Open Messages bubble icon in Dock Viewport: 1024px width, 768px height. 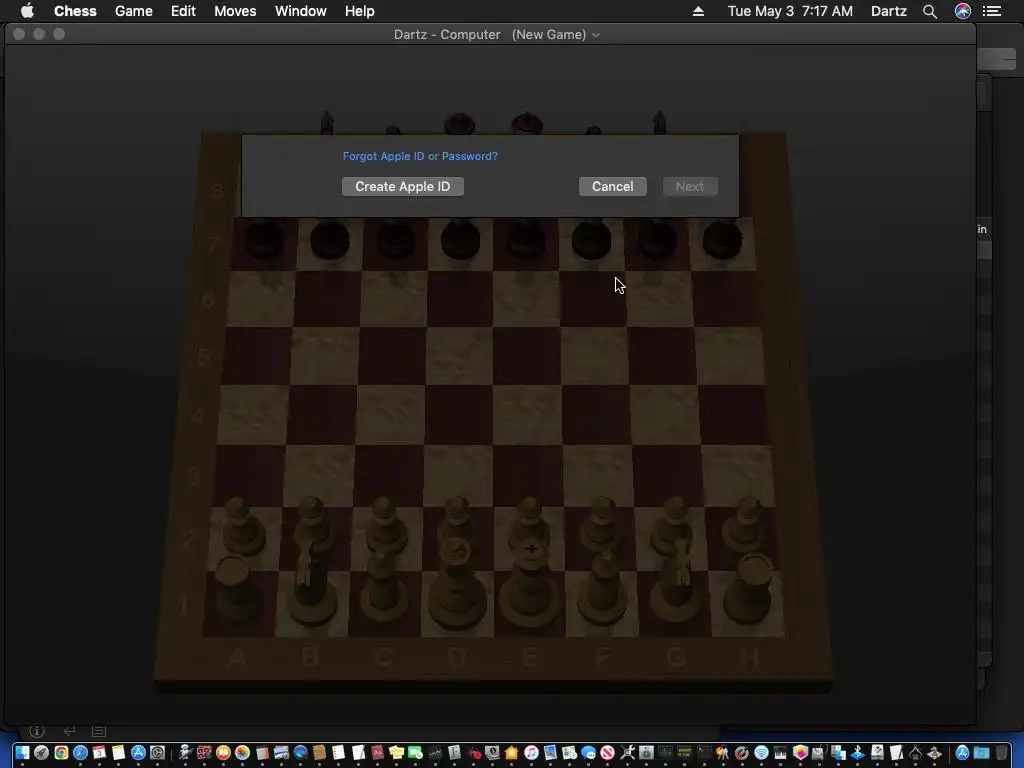[x=588, y=752]
